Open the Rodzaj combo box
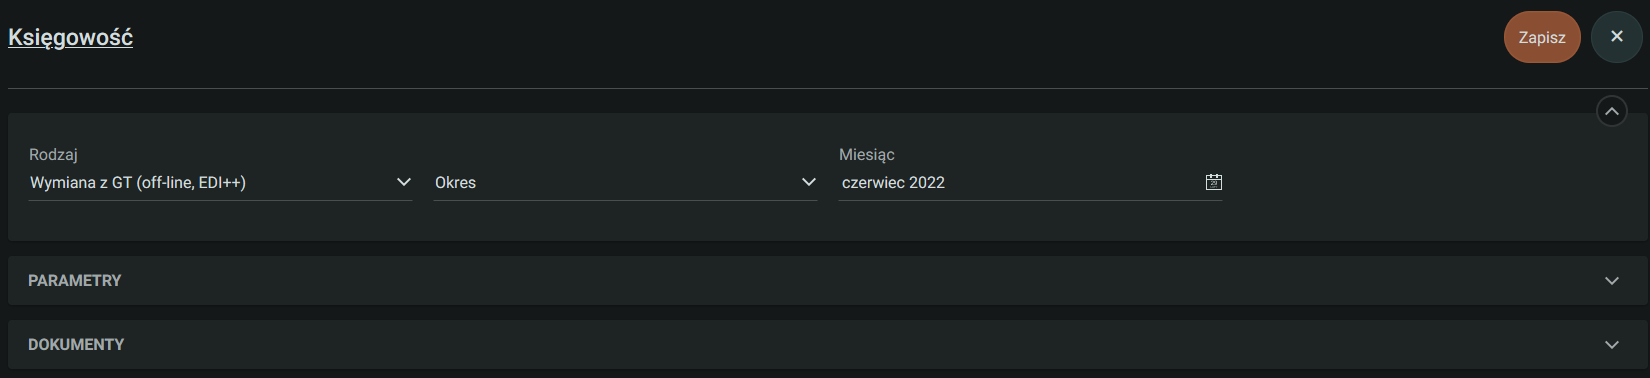1650x378 pixels. [x=220, y=183]
